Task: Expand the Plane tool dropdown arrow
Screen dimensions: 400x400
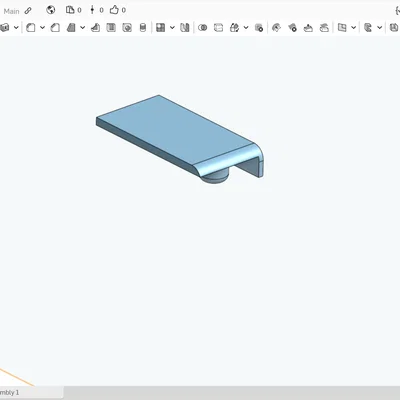Action: tap(354, 28)
